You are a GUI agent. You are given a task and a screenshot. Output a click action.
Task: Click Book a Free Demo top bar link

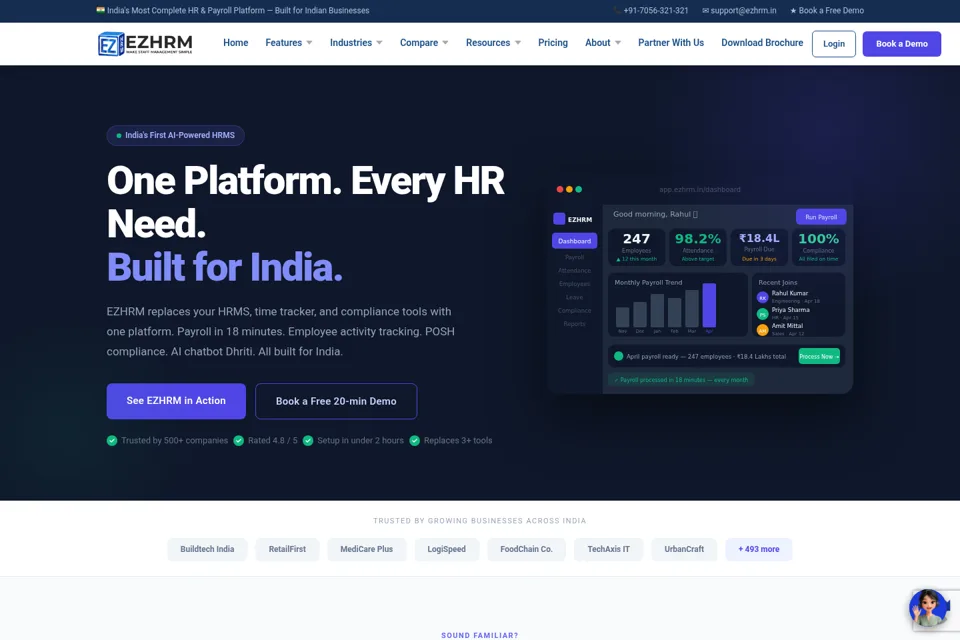pos(831,10)
